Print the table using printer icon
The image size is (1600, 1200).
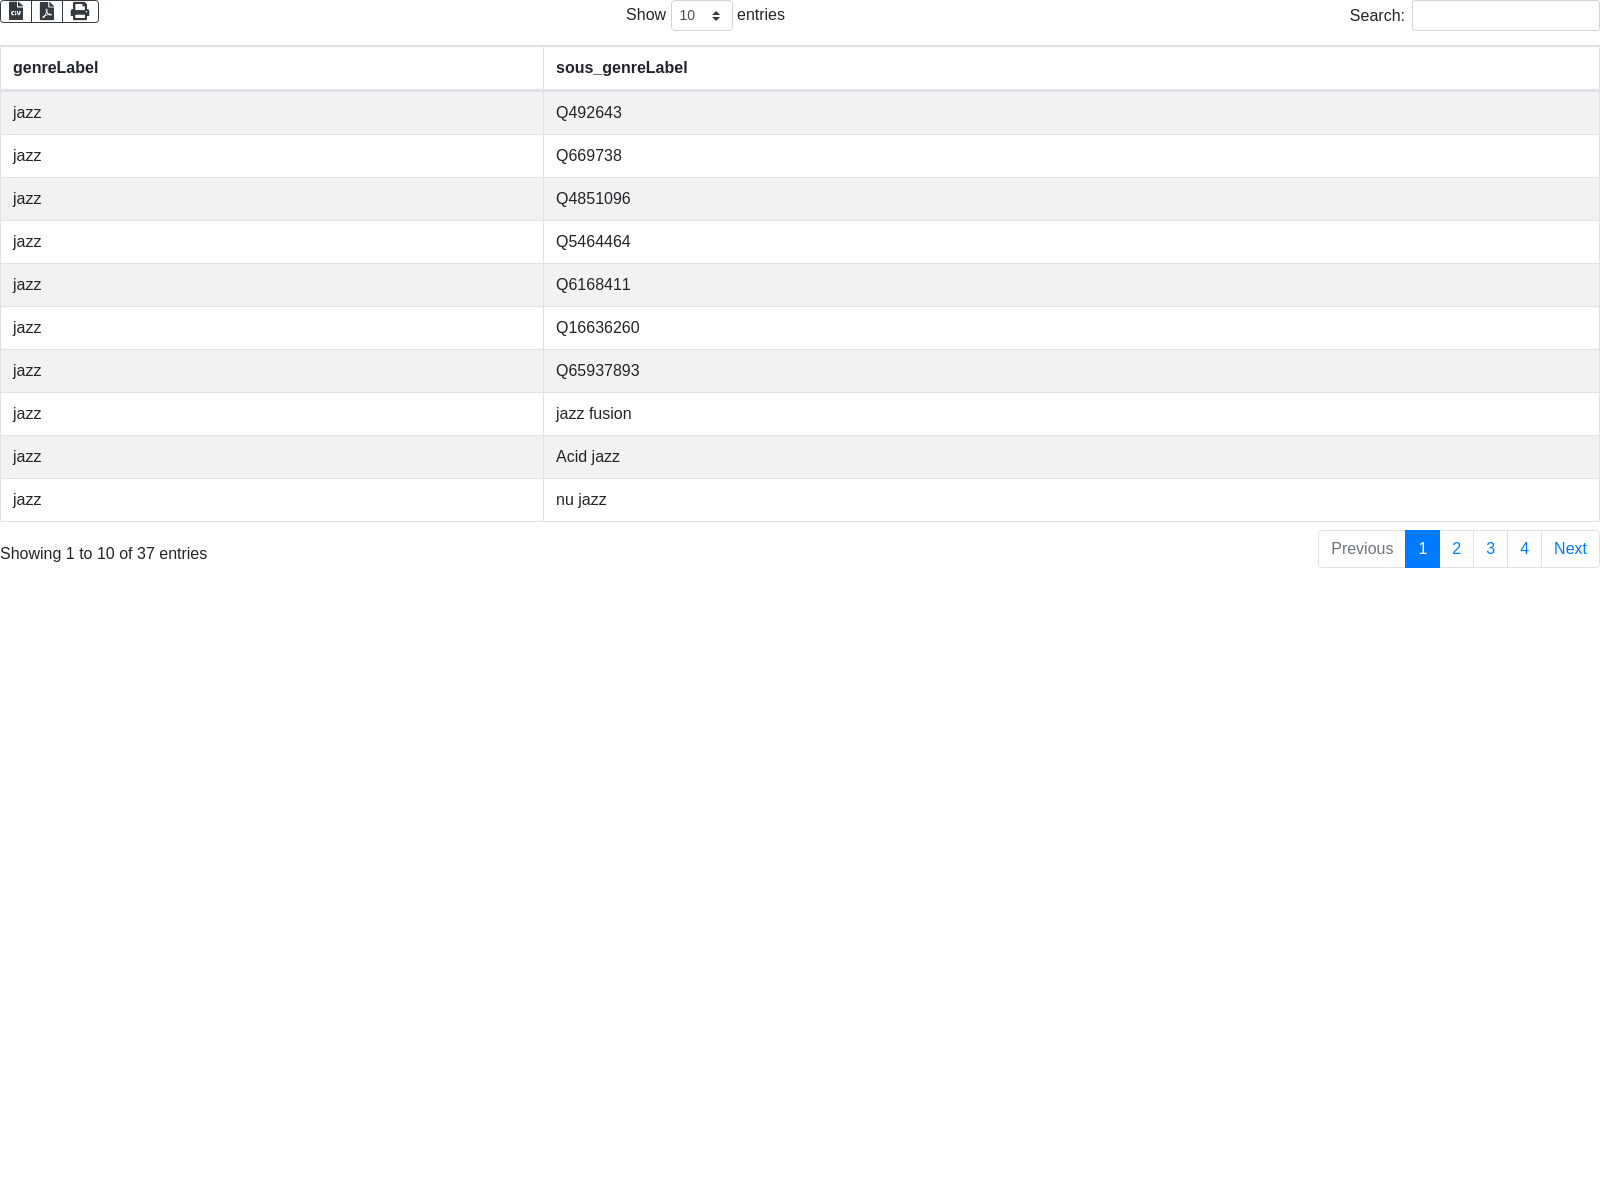point(80,11)
